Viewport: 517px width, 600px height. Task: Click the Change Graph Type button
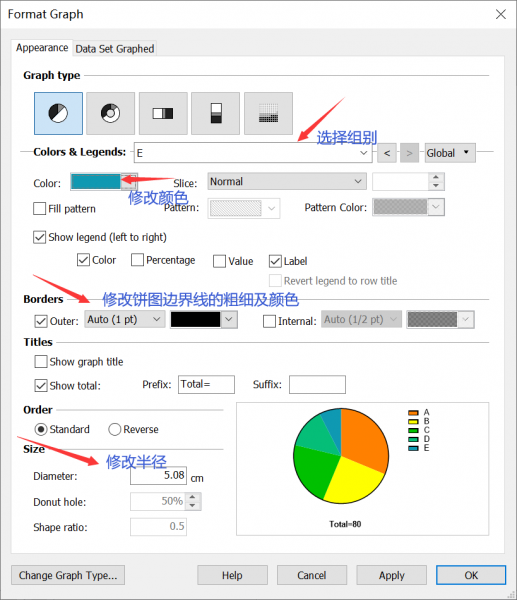point(68,575)
